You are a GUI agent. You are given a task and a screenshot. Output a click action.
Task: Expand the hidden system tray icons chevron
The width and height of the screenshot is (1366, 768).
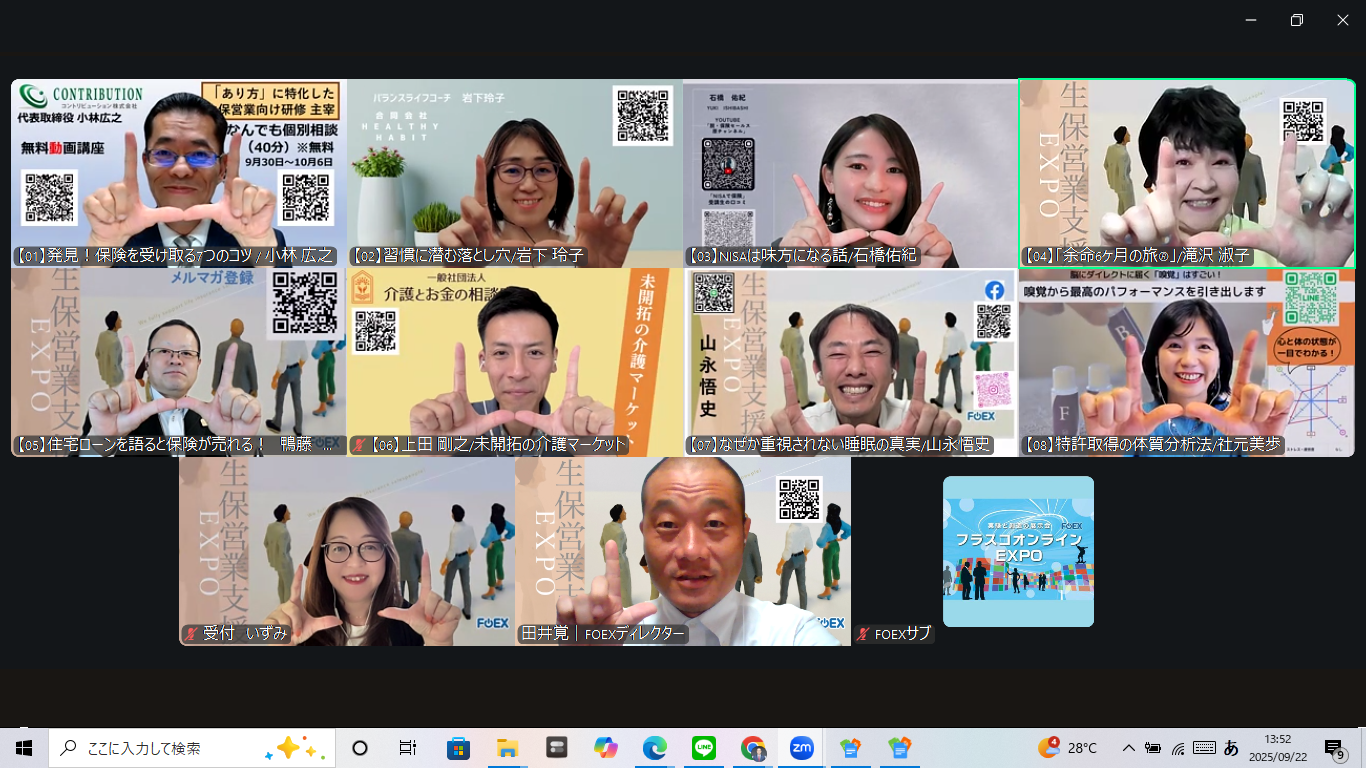(x=1129, y=748)
